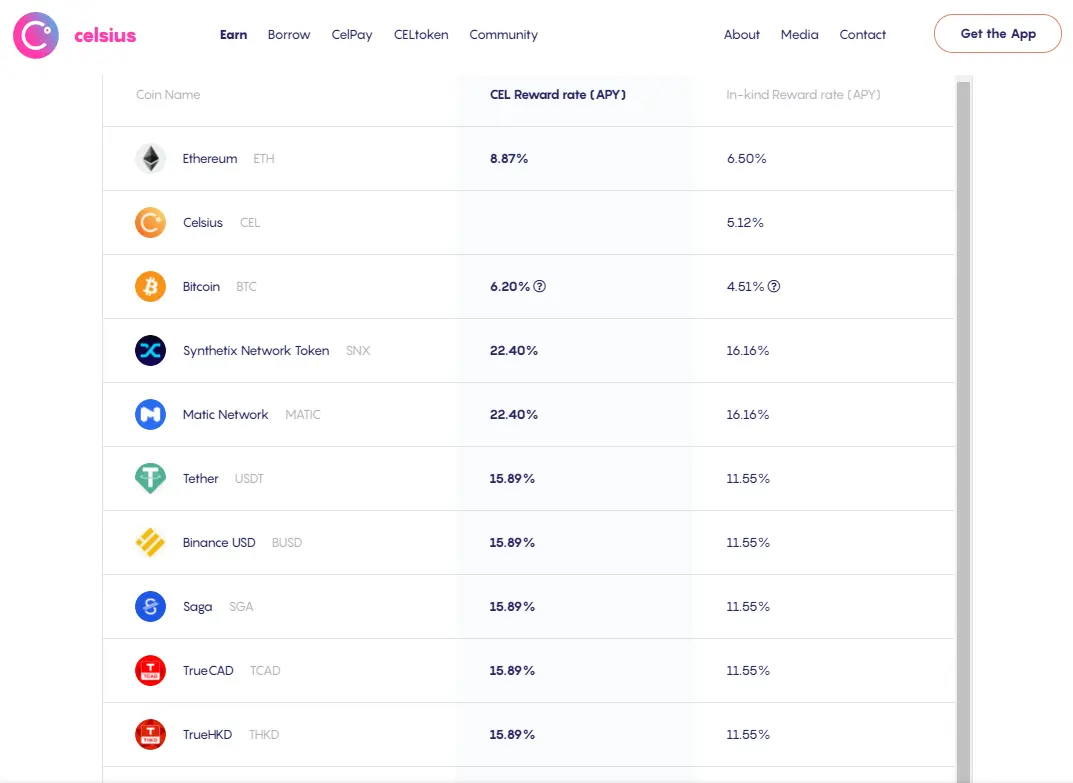Viewport: 1073px width, 783px height.
Task: Open the CELtoken nav item
Action: [421, 34]
